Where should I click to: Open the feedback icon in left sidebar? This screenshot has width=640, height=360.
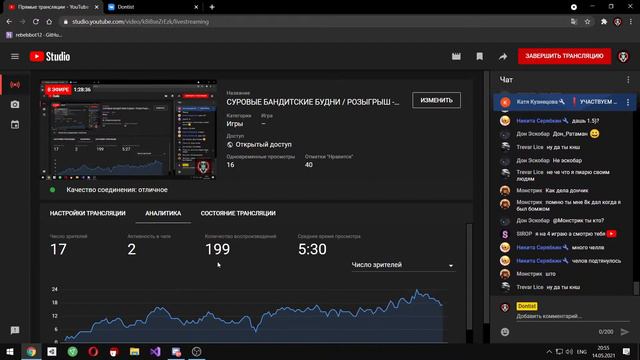(x=15, y=330)
